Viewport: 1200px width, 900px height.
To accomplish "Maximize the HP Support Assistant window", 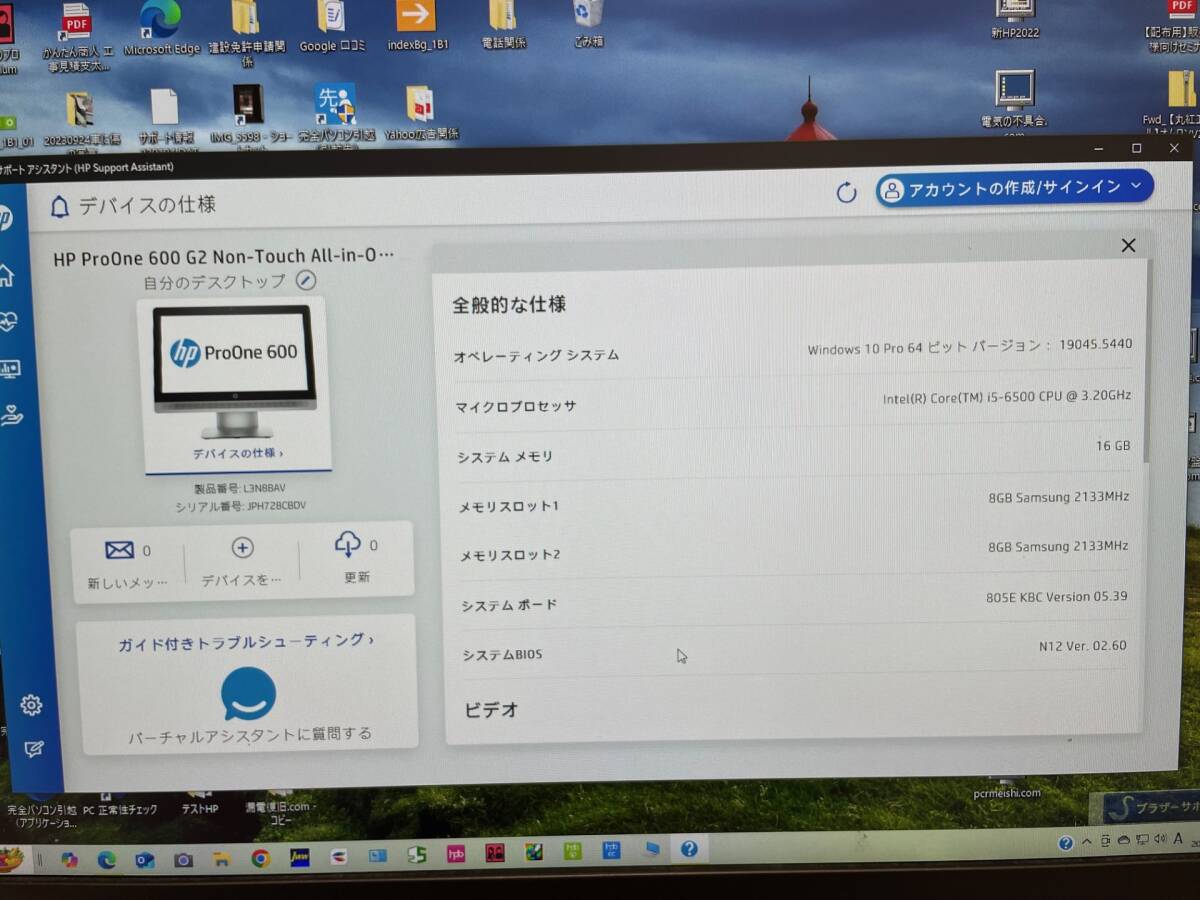I will [x=1136, y=148].
